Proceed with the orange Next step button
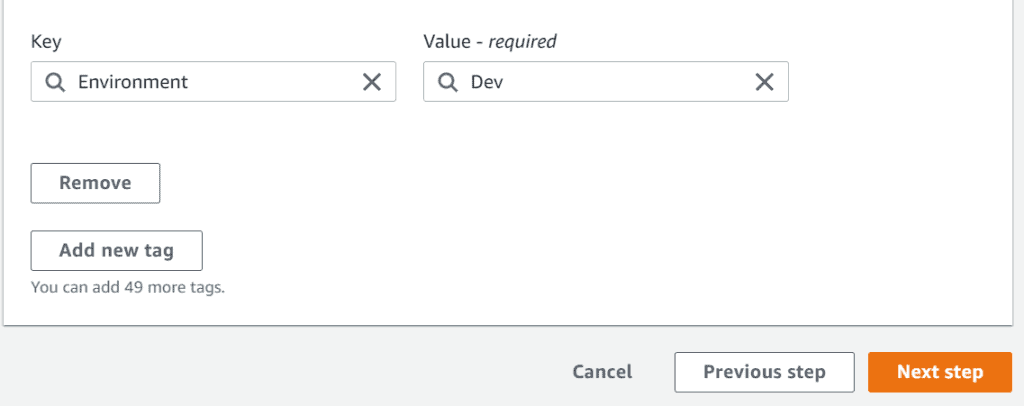The height and width of the screenshot is (406, 1024). pos(940,372)
